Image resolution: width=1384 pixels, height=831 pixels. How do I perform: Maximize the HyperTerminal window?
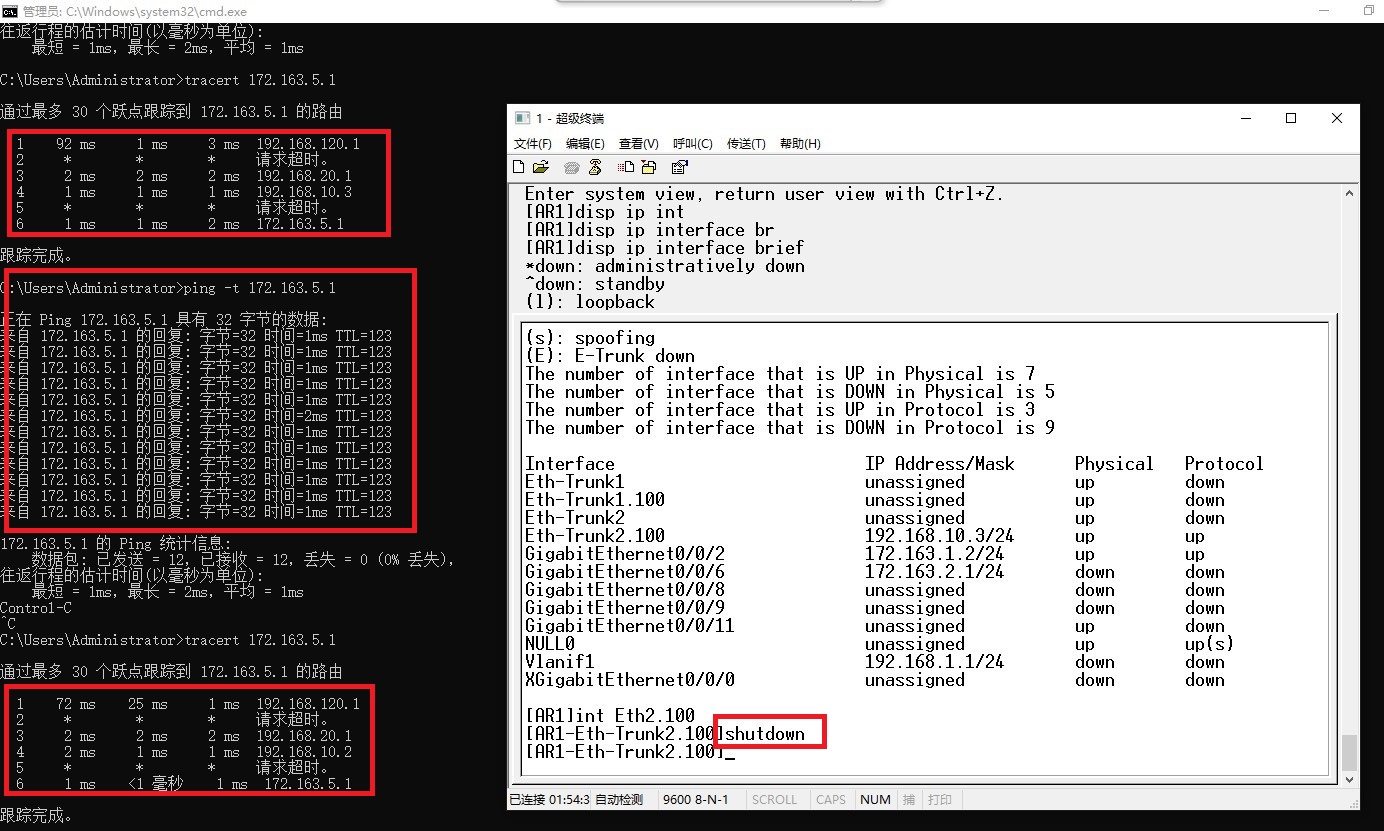(x=1291, y=118)
